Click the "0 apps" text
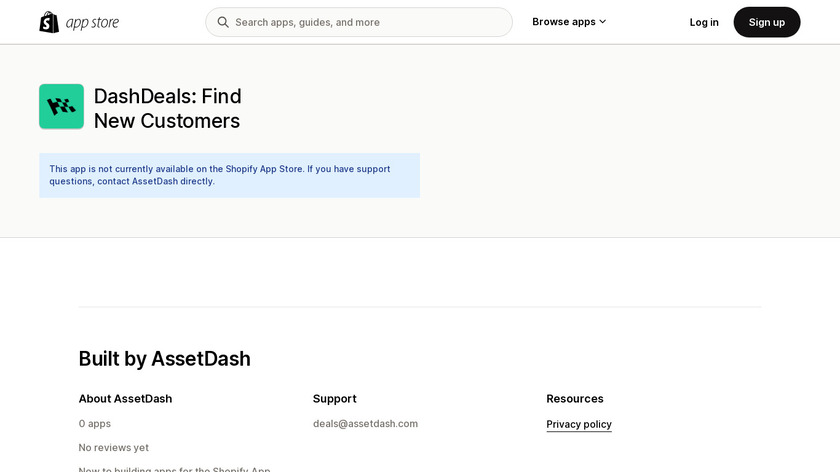This screenshot has height=472, width=840. click(95, 424)
